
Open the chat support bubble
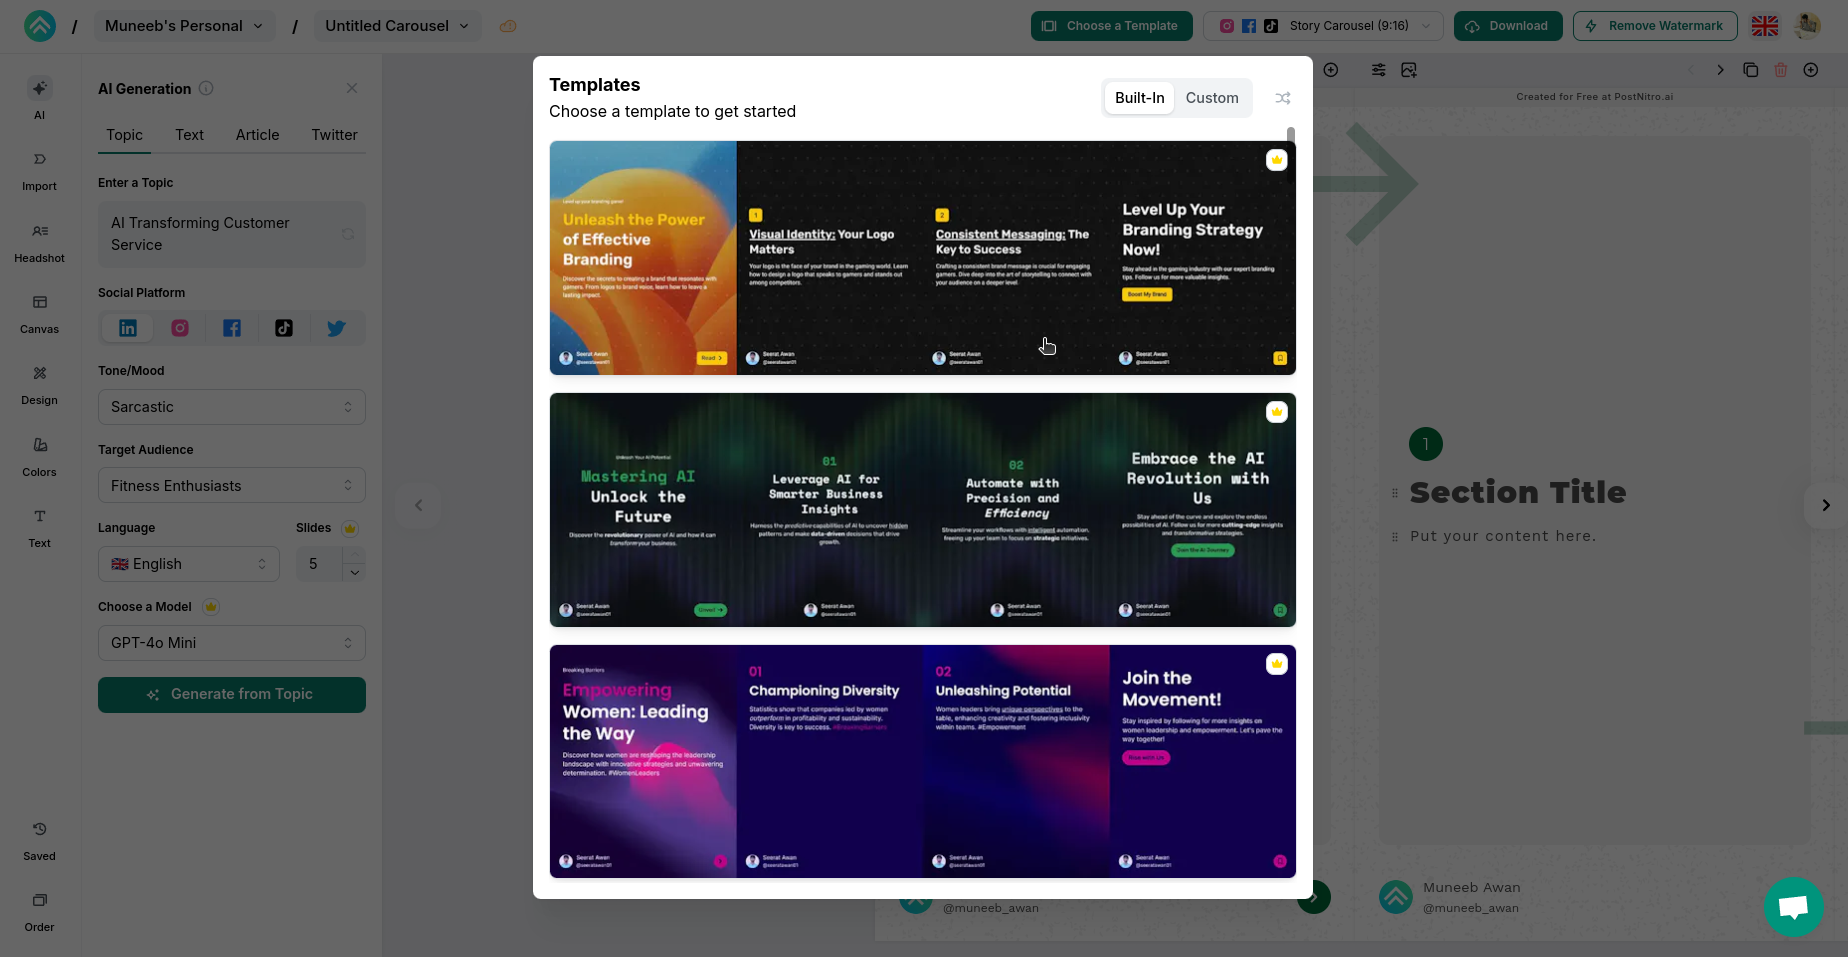(x=1794, y=907)
